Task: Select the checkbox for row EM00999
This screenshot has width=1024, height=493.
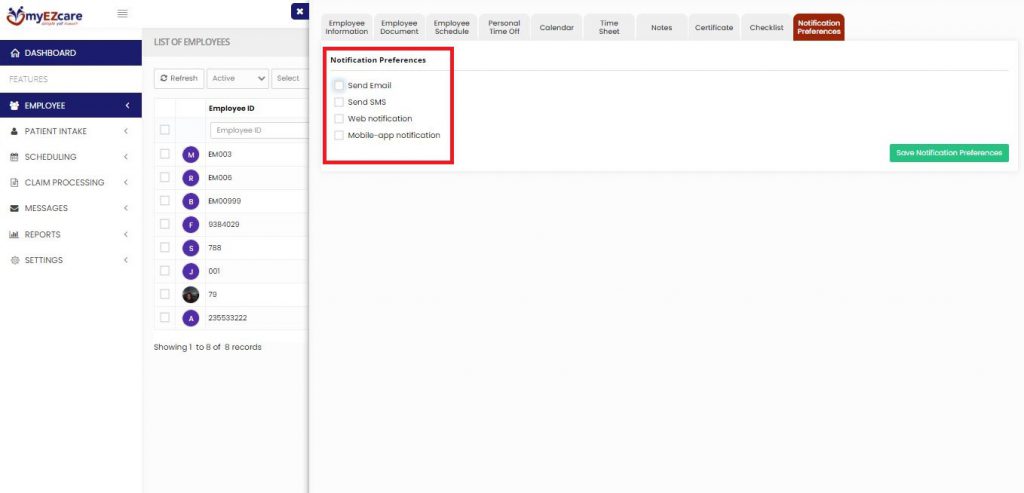Action: tap(165, 200)
